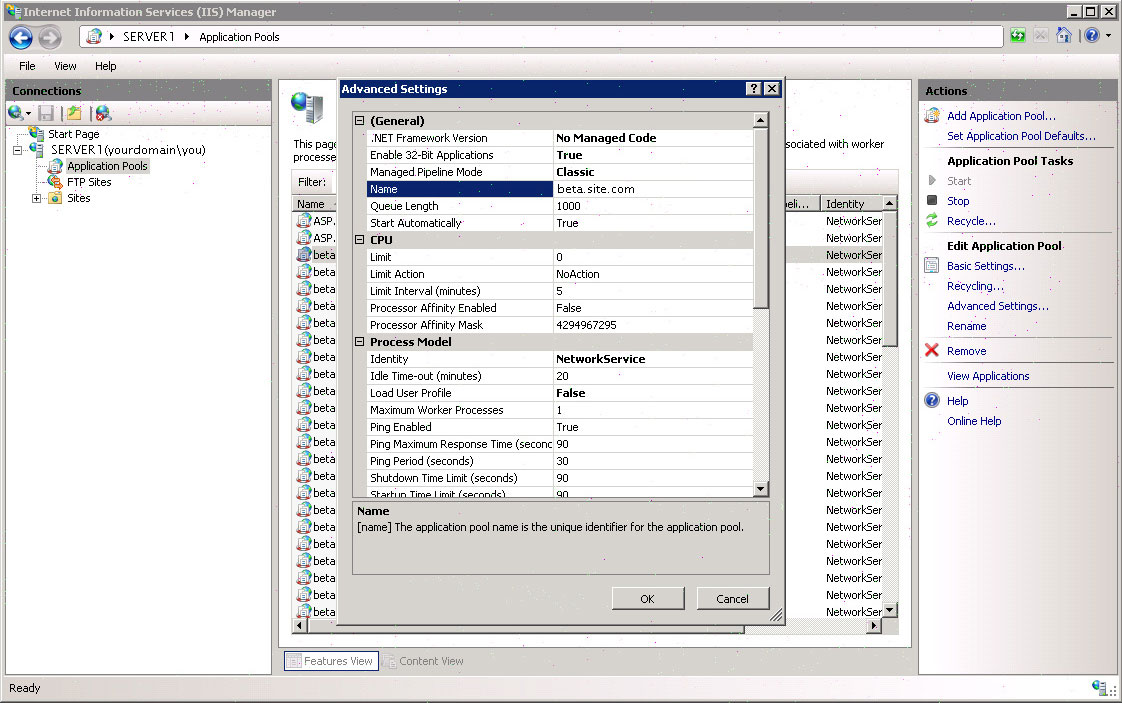Select the Shutdown Time Limit (seconds) row
This screenshot has width=1122, height=703.
tap(560, 478)
